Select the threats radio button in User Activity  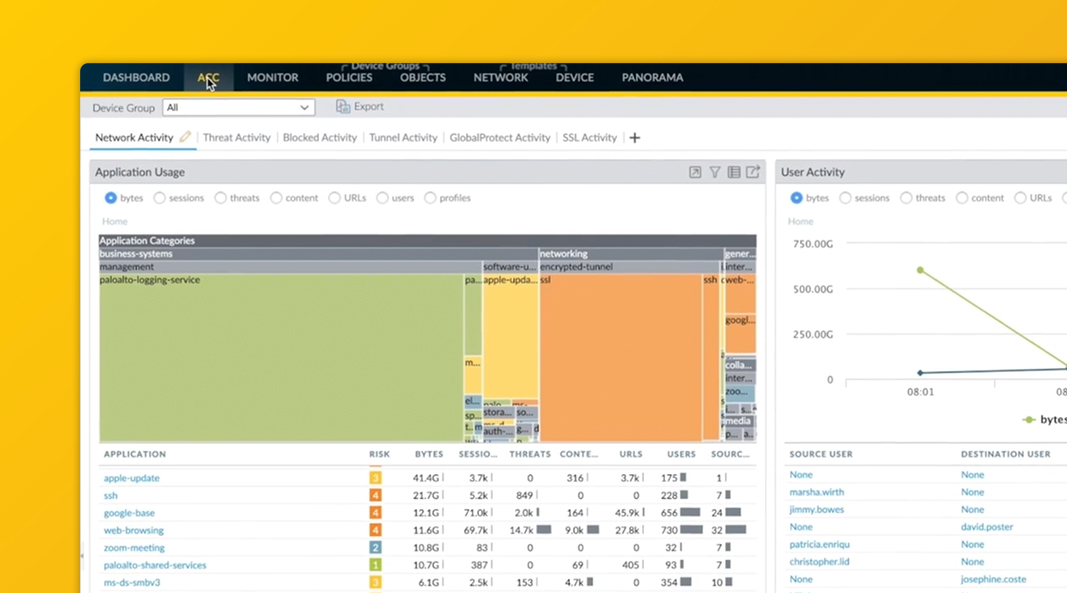pos(906,197)
